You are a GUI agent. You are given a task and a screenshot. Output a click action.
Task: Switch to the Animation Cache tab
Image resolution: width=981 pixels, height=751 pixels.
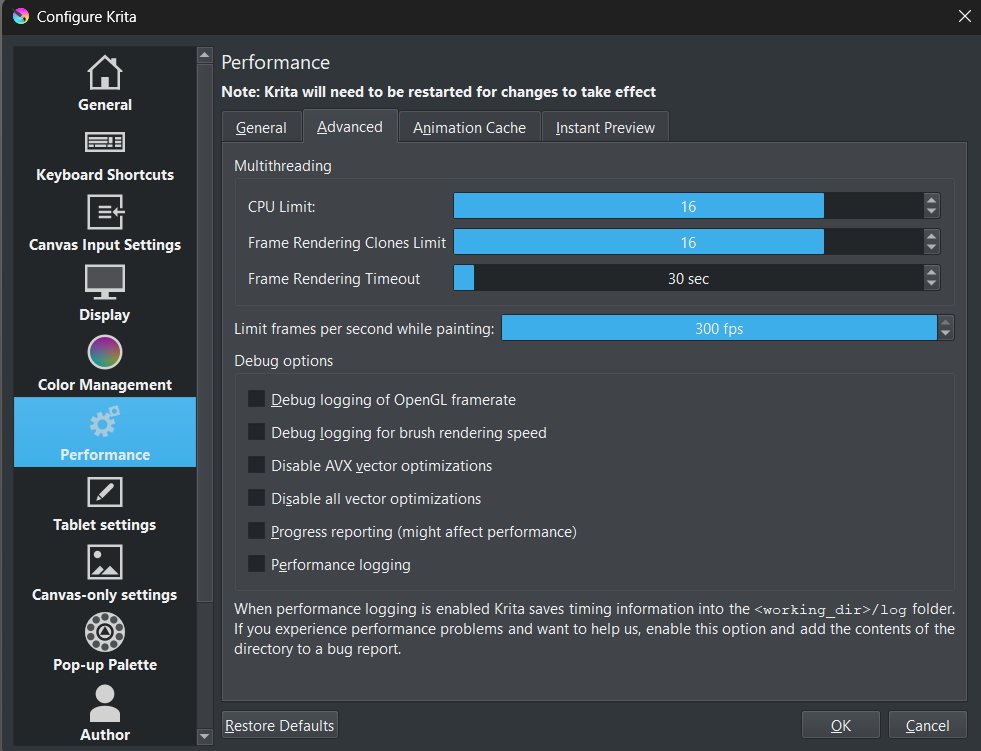(x=469, y=128)
